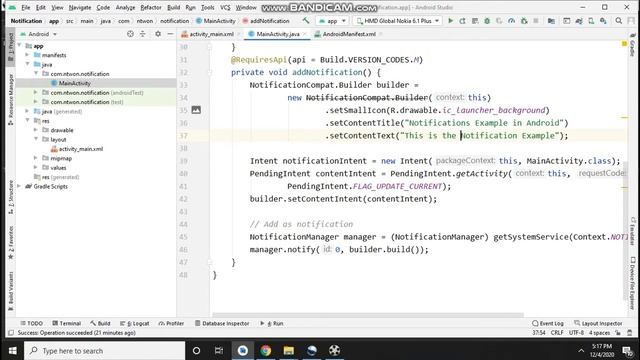Click the editor horizontal scrollbar
The width and height of the screenshot is (640, 360).
[368, 315]
